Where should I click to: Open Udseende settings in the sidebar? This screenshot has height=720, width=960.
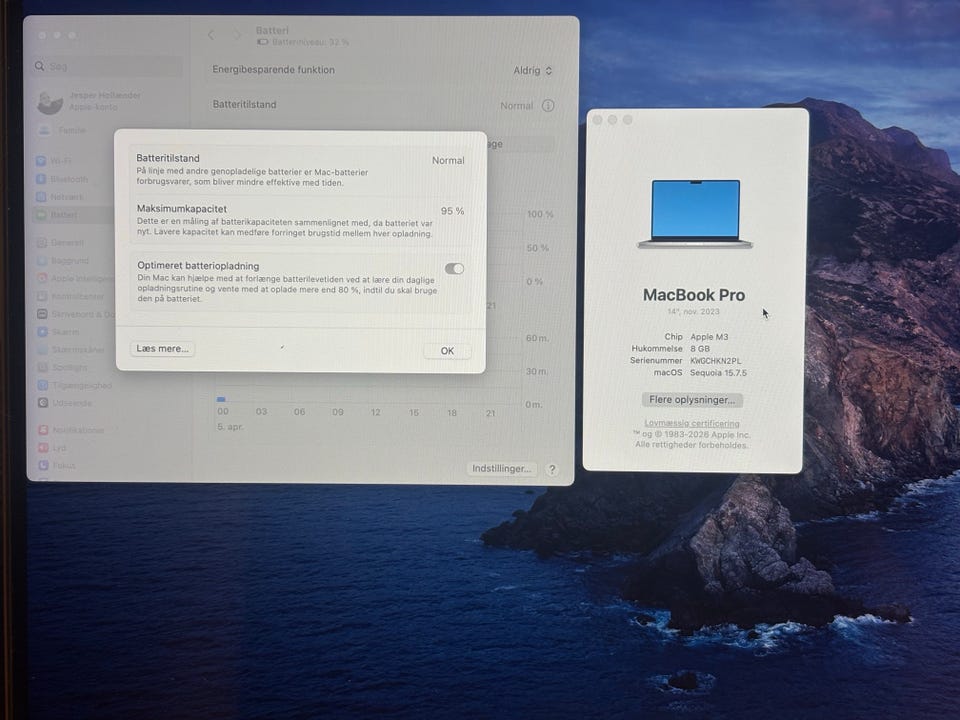click(64, 403)
